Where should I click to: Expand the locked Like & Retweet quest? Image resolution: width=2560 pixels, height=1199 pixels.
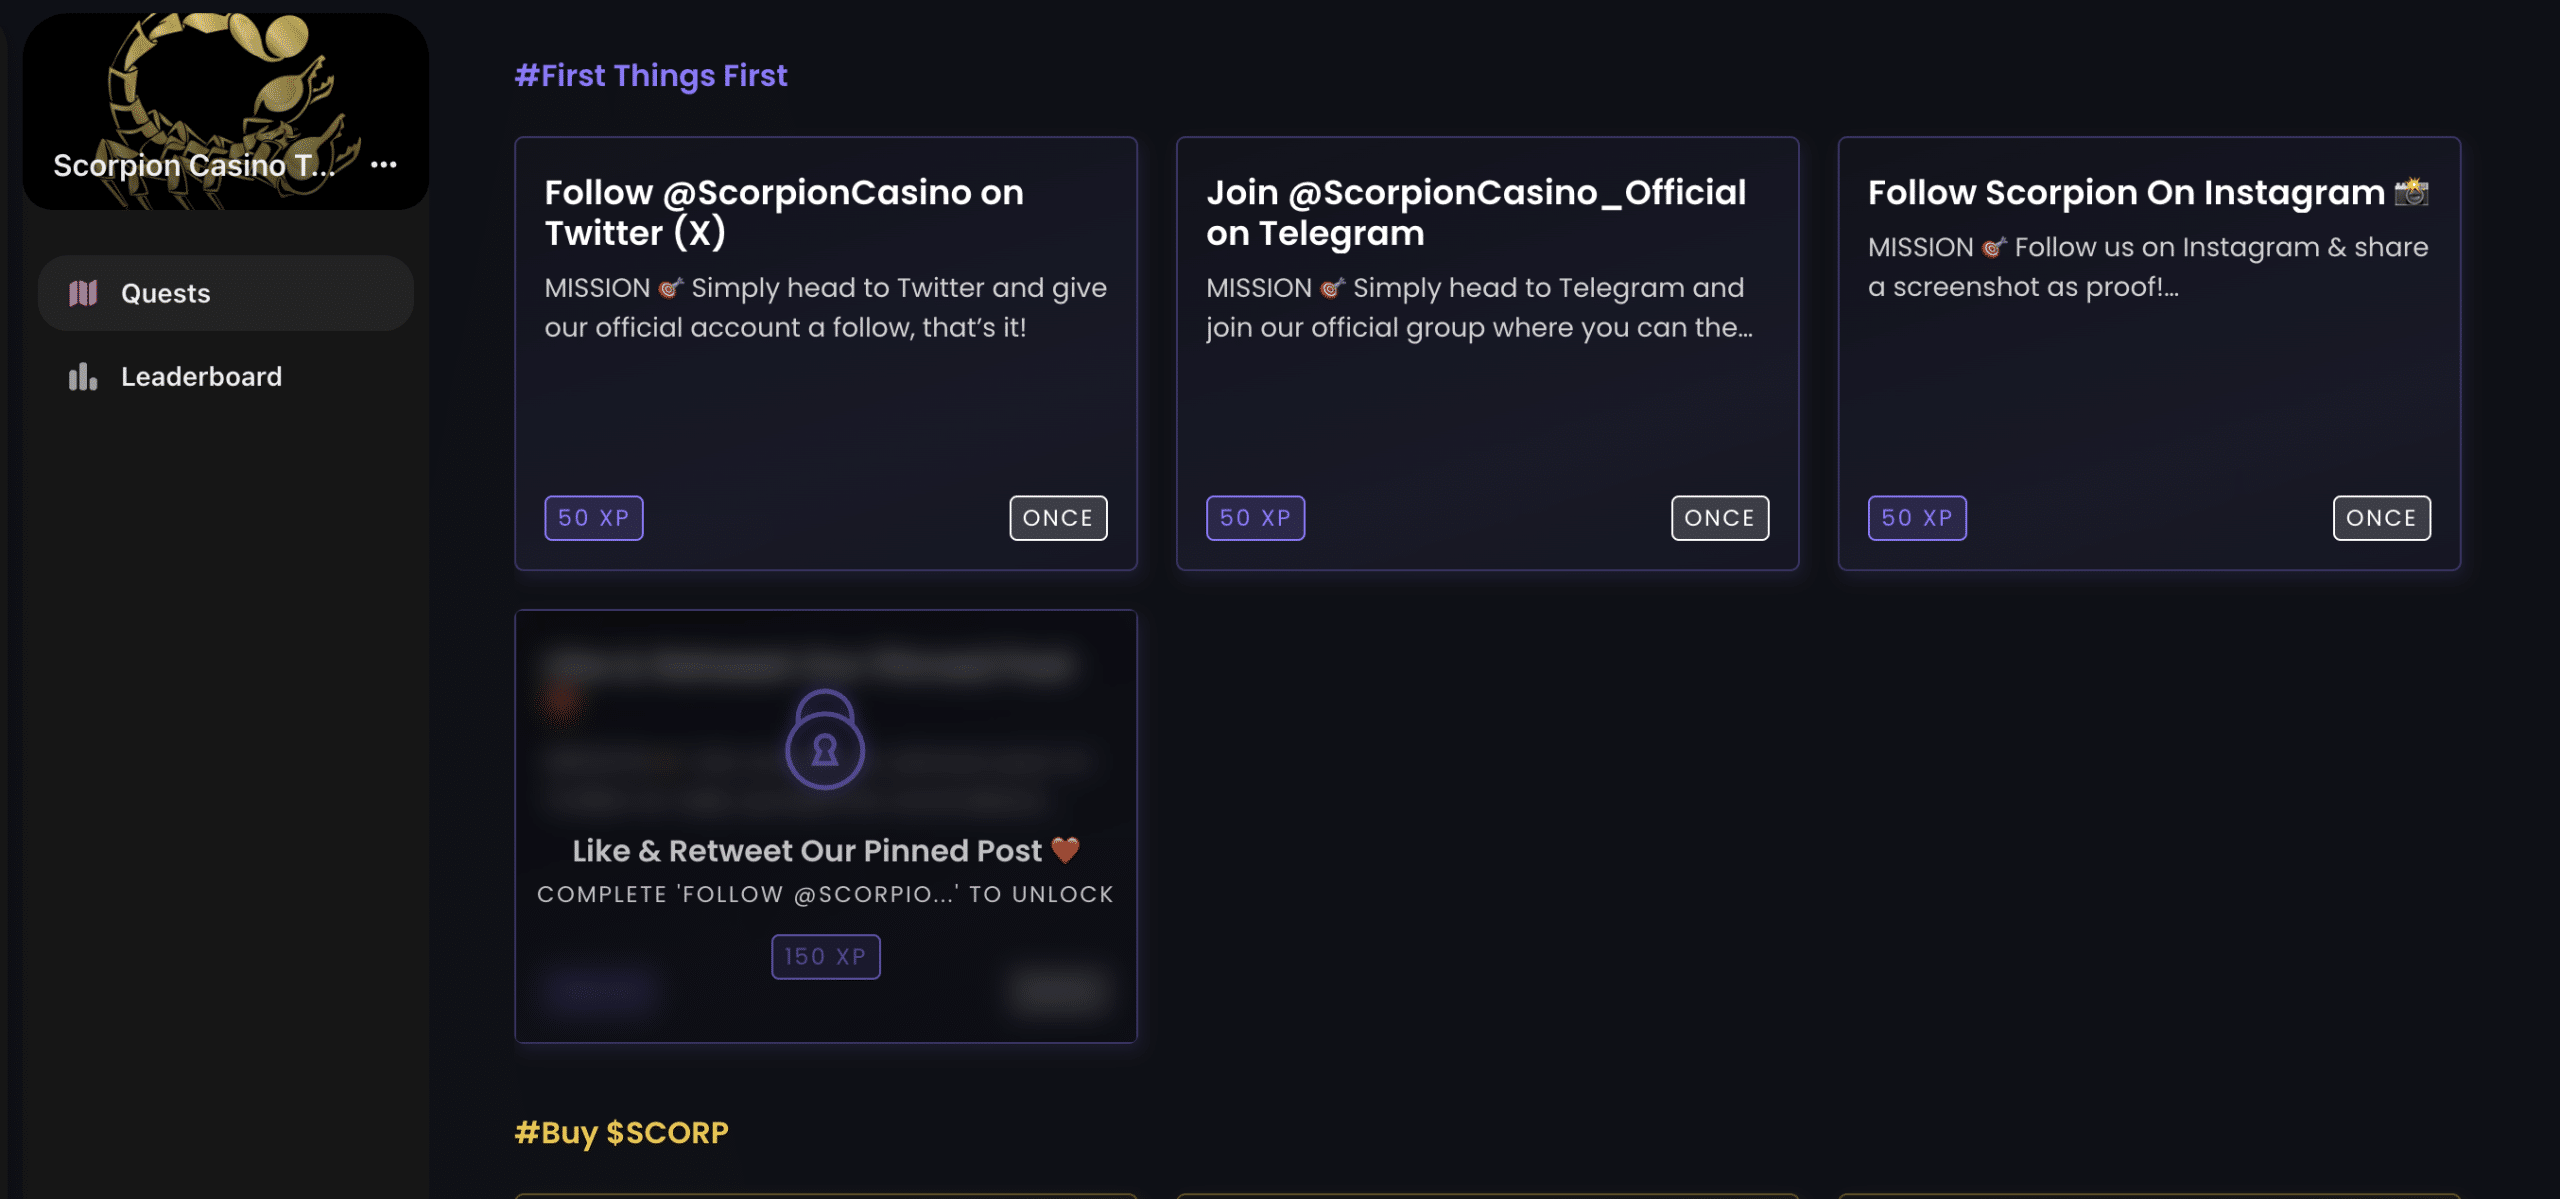(x=824, y=825)
